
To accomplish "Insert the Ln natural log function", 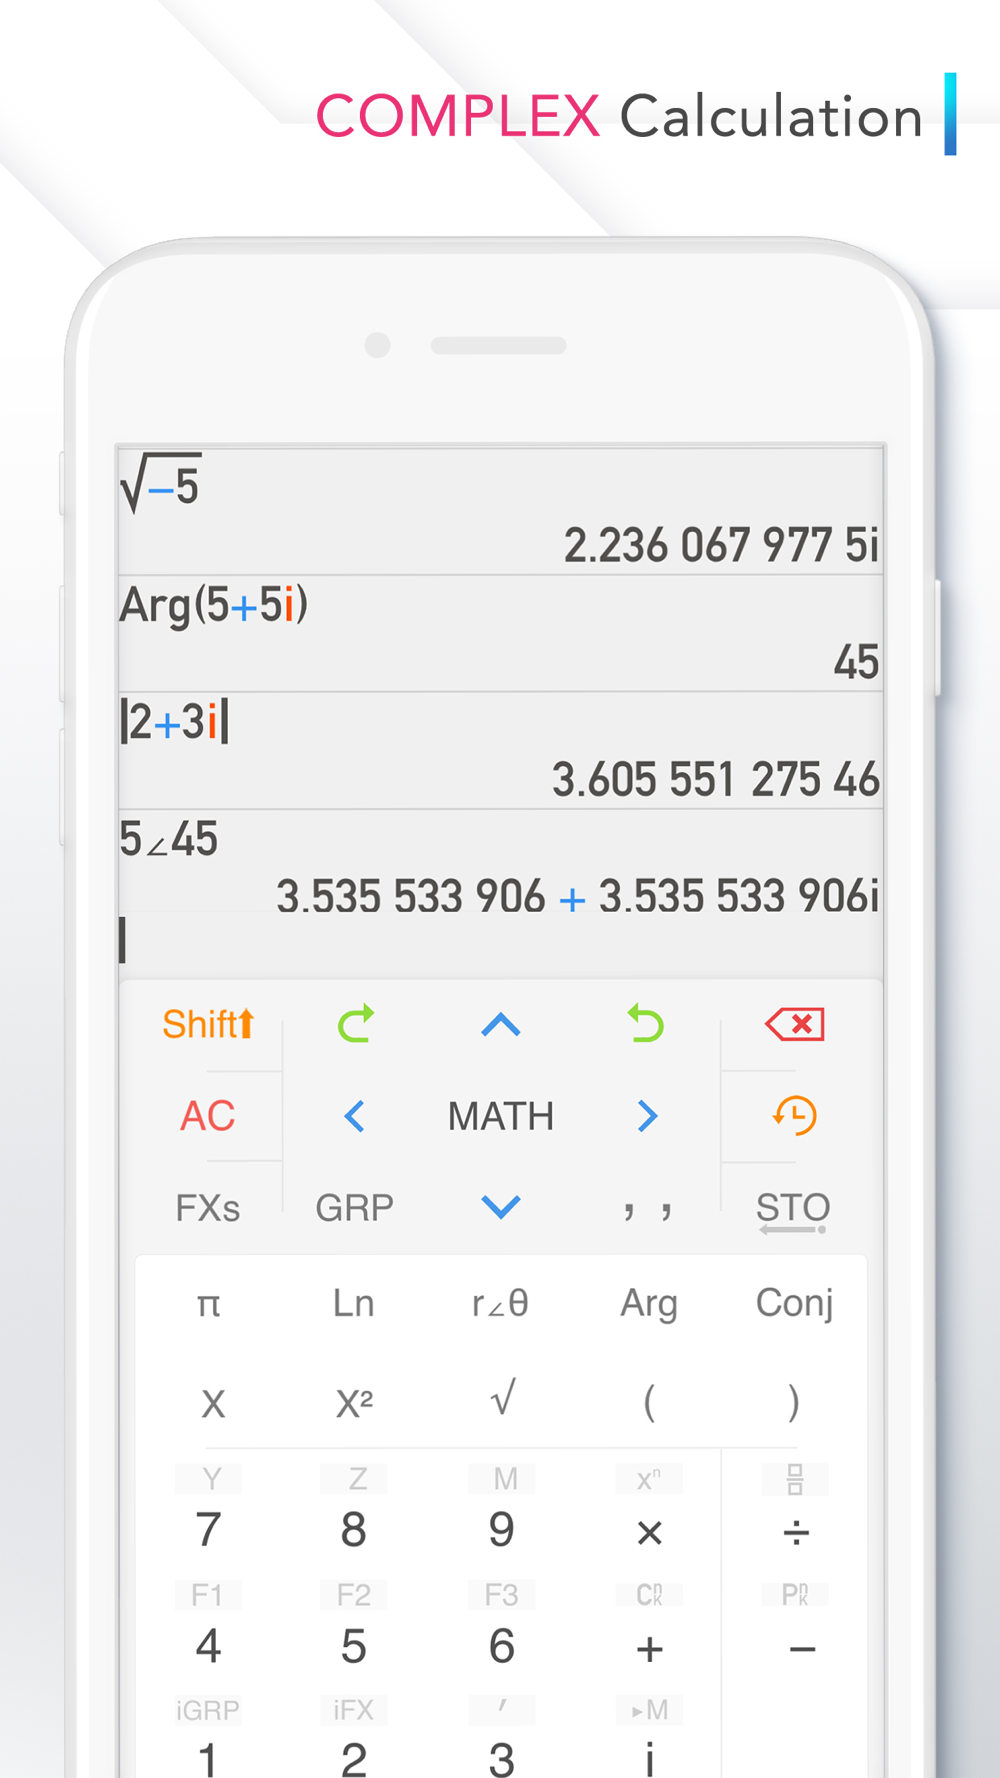I will click(x=354, y=1303).
